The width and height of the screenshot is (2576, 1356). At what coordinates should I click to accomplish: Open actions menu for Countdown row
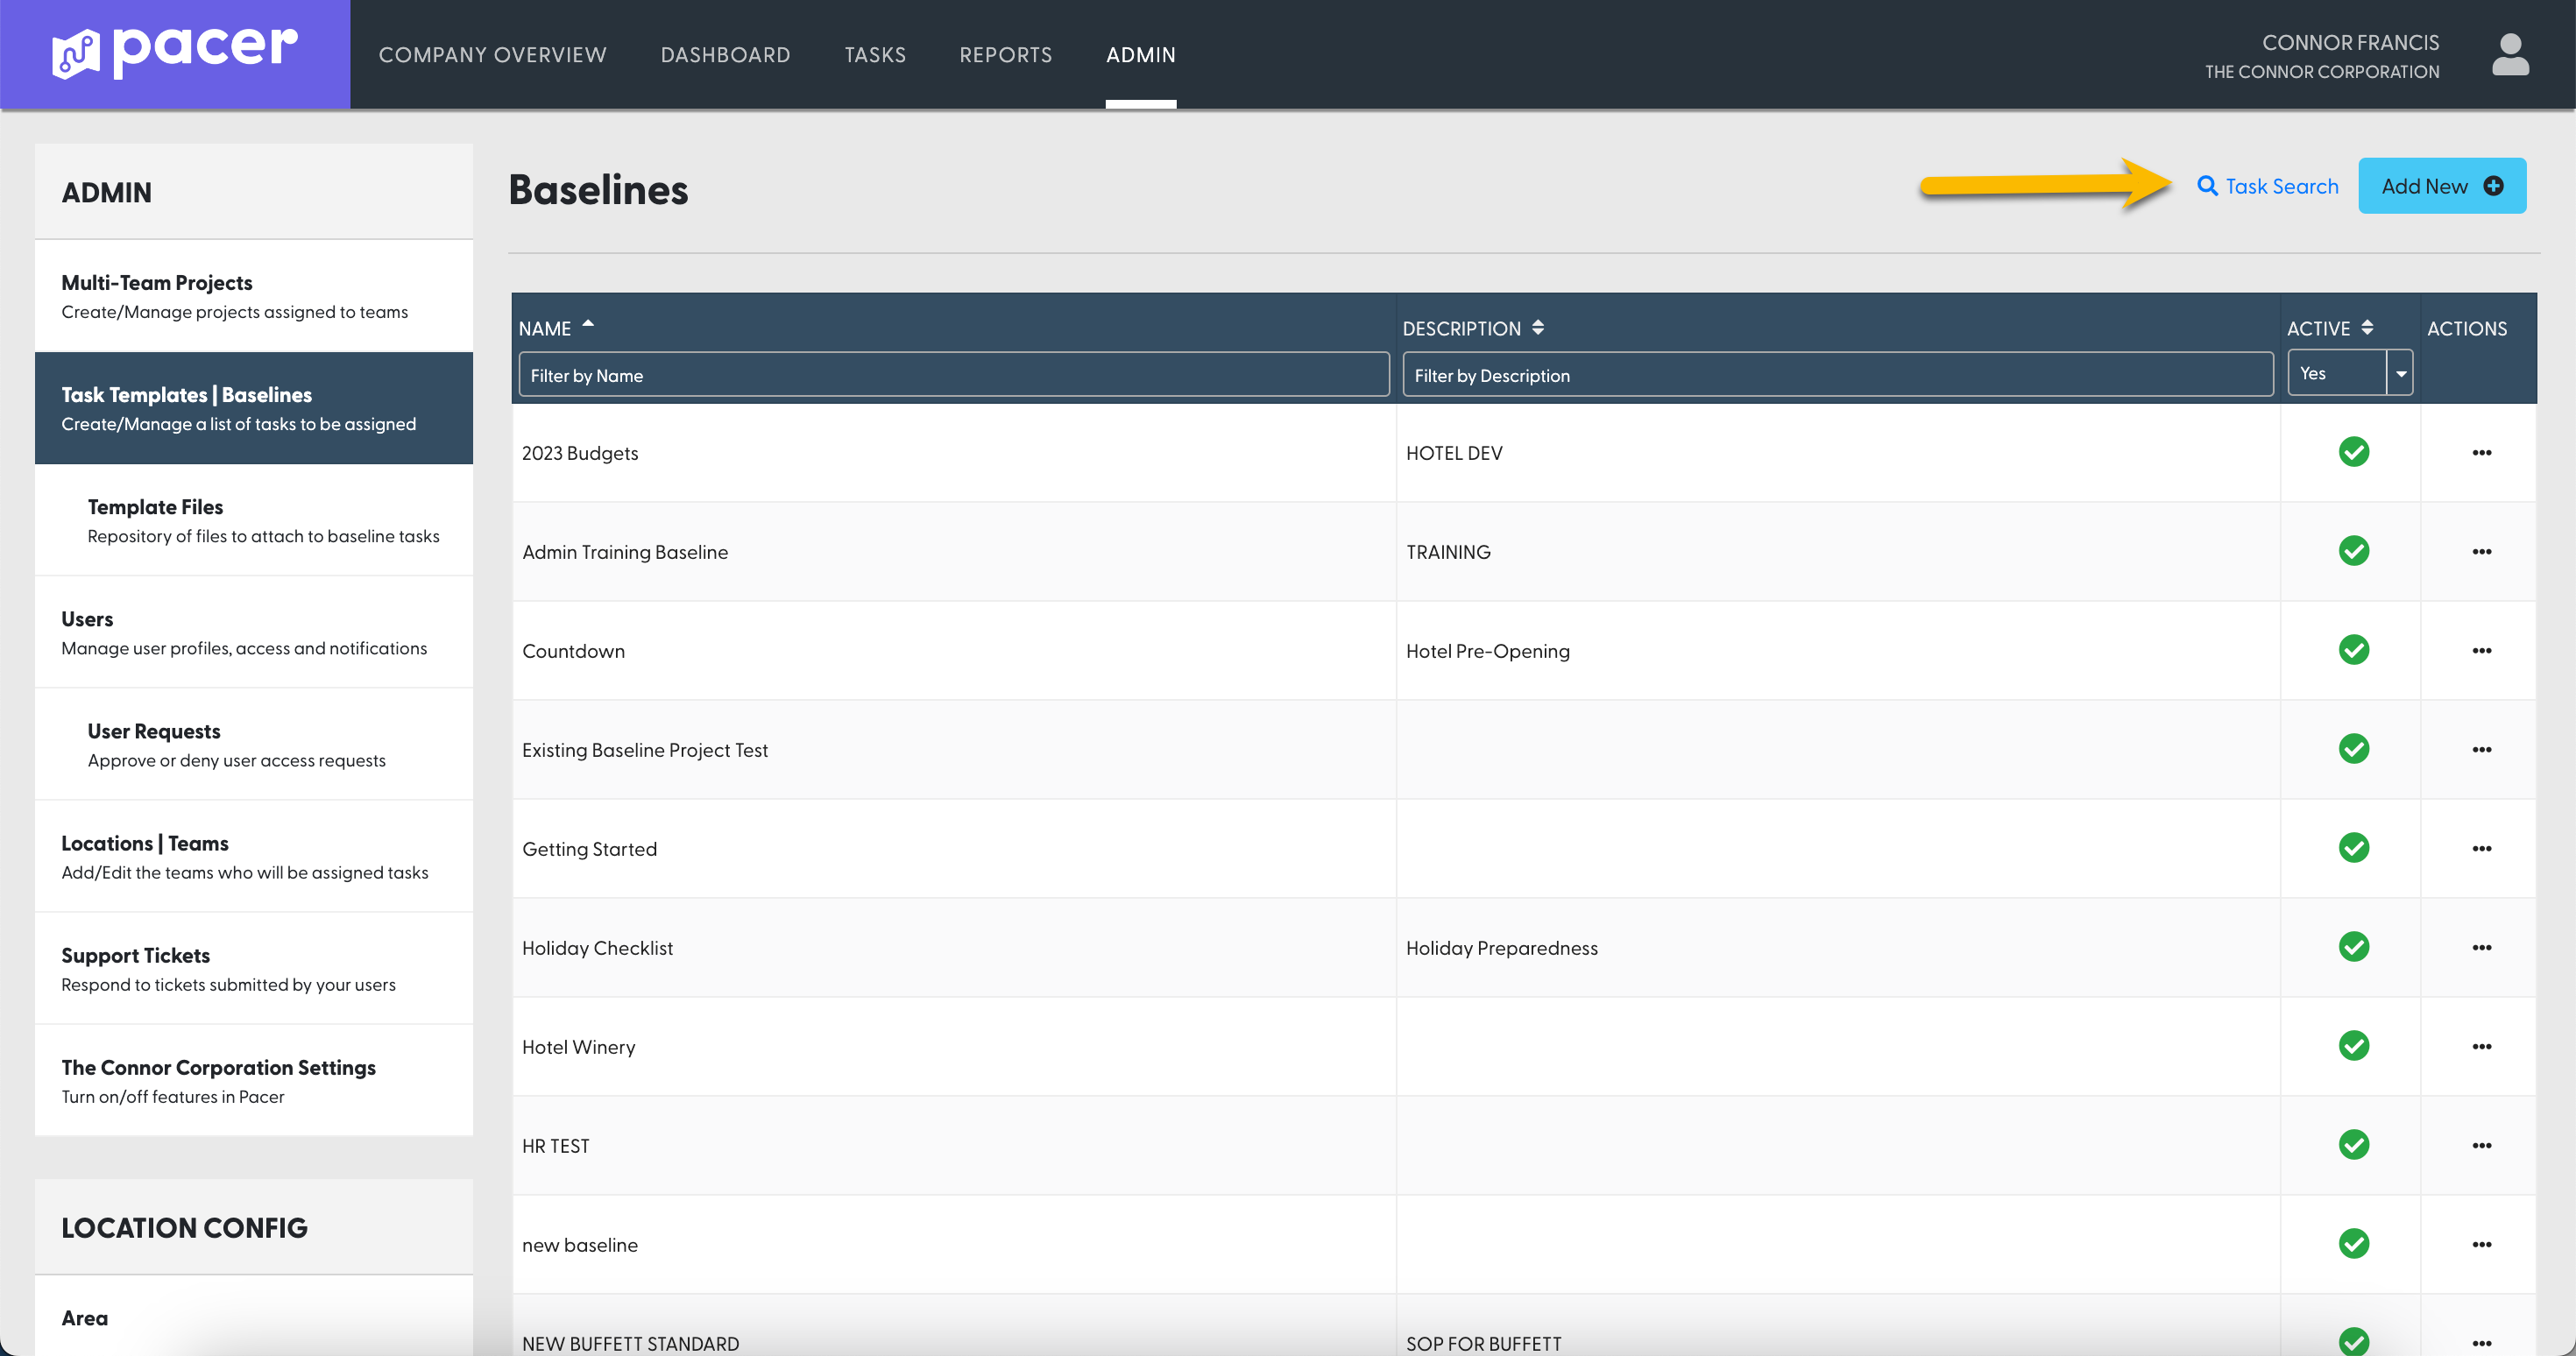[x=2481, y=651]
